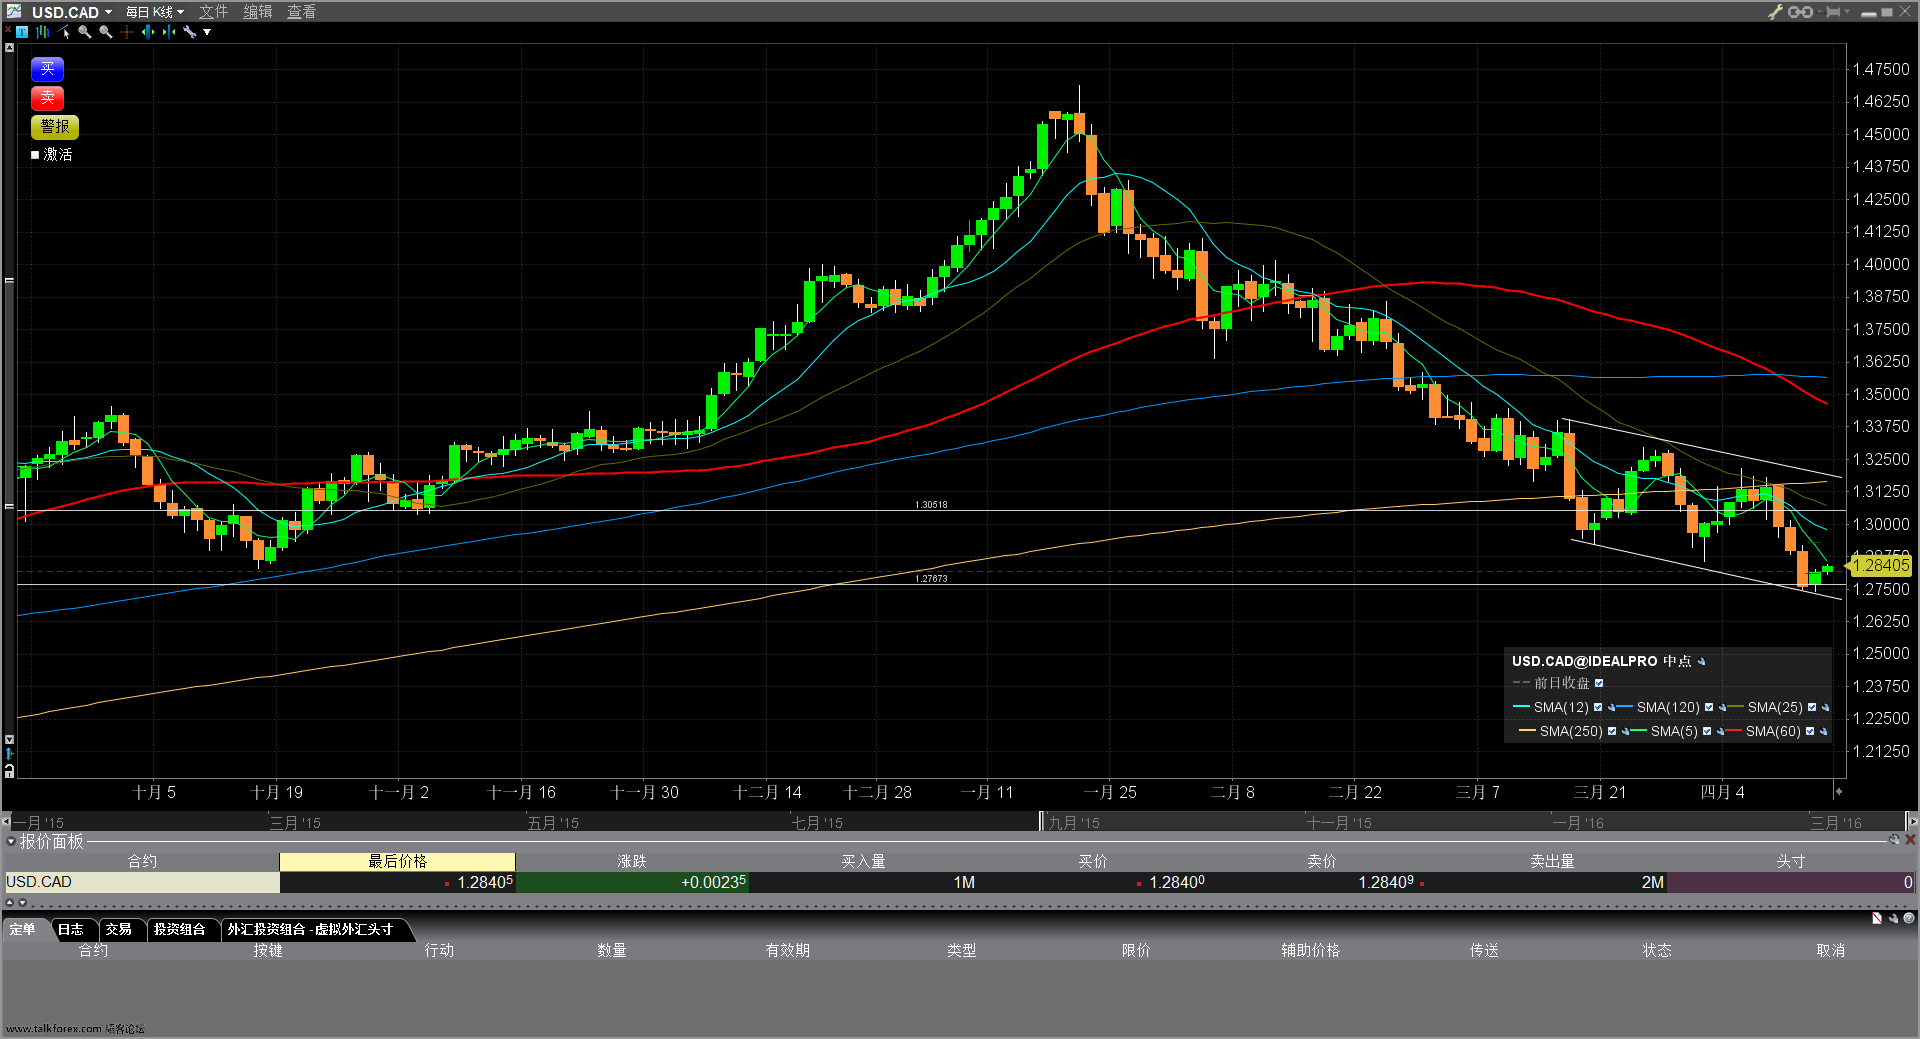Enable the orange crosshair cursor tool
Screen dimensions: 1920x1039
[x=127, y=32]
